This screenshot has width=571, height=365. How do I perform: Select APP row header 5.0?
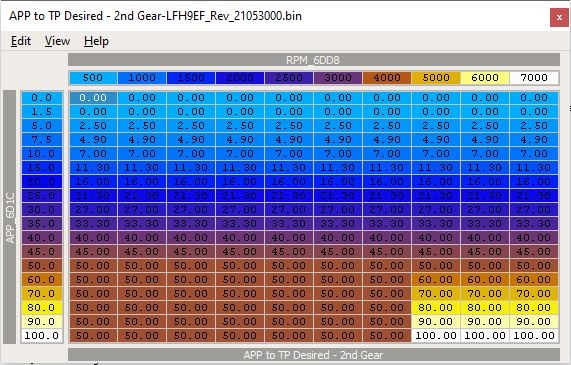42,126
